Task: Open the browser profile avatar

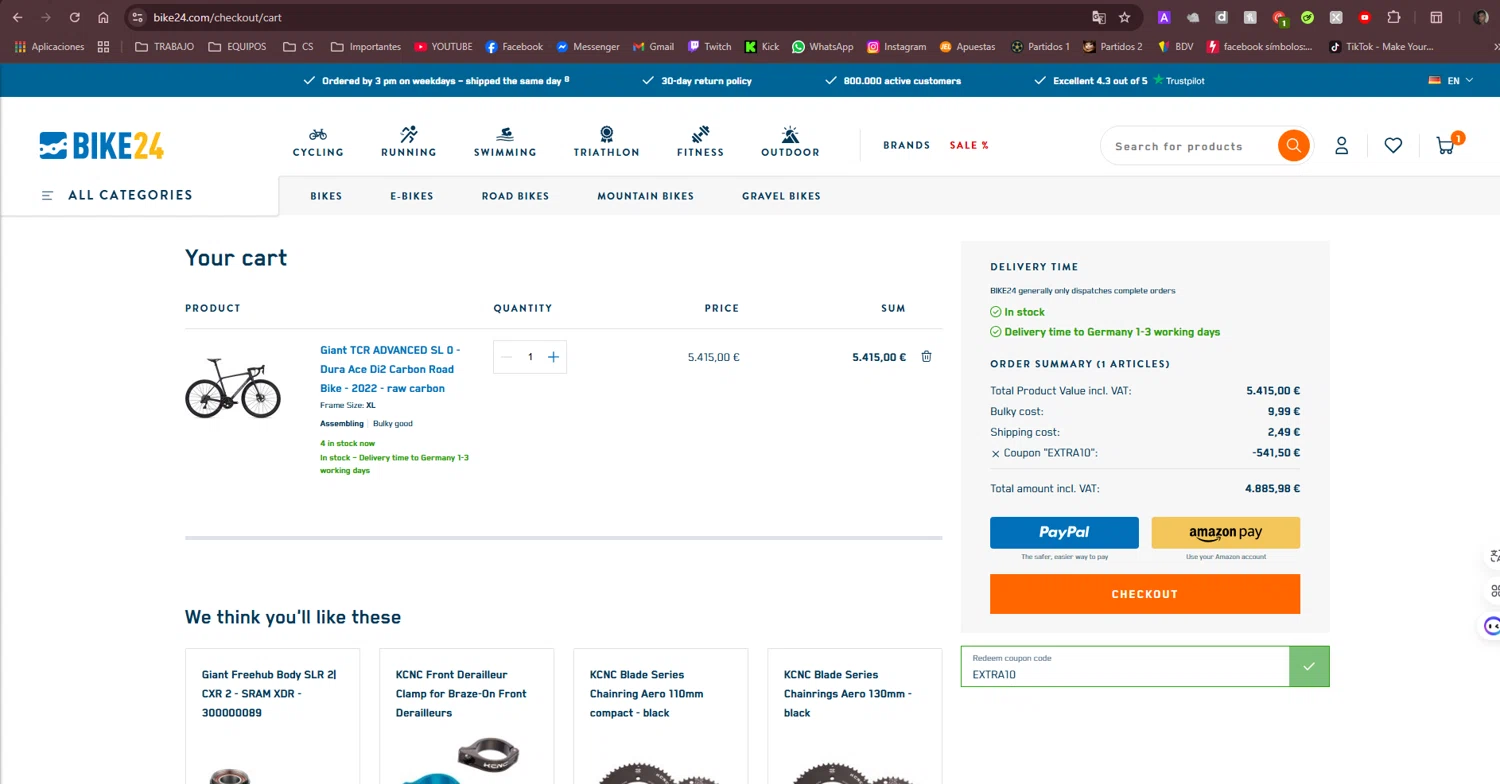Action: point(1481,17)
